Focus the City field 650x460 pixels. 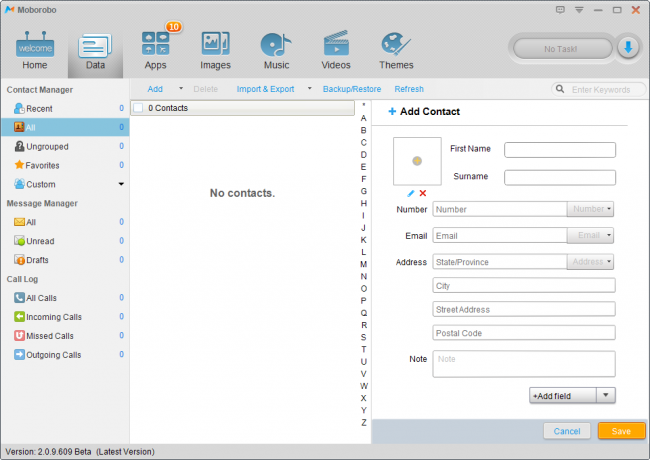tap(524, 286)
